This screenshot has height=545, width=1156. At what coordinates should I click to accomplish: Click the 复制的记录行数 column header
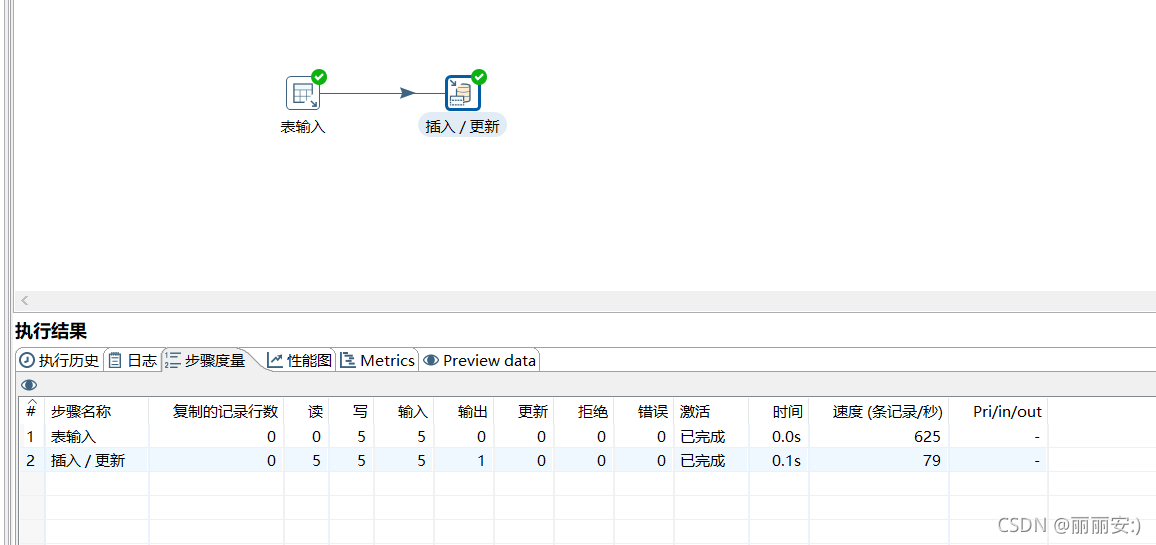pos(216,412)
